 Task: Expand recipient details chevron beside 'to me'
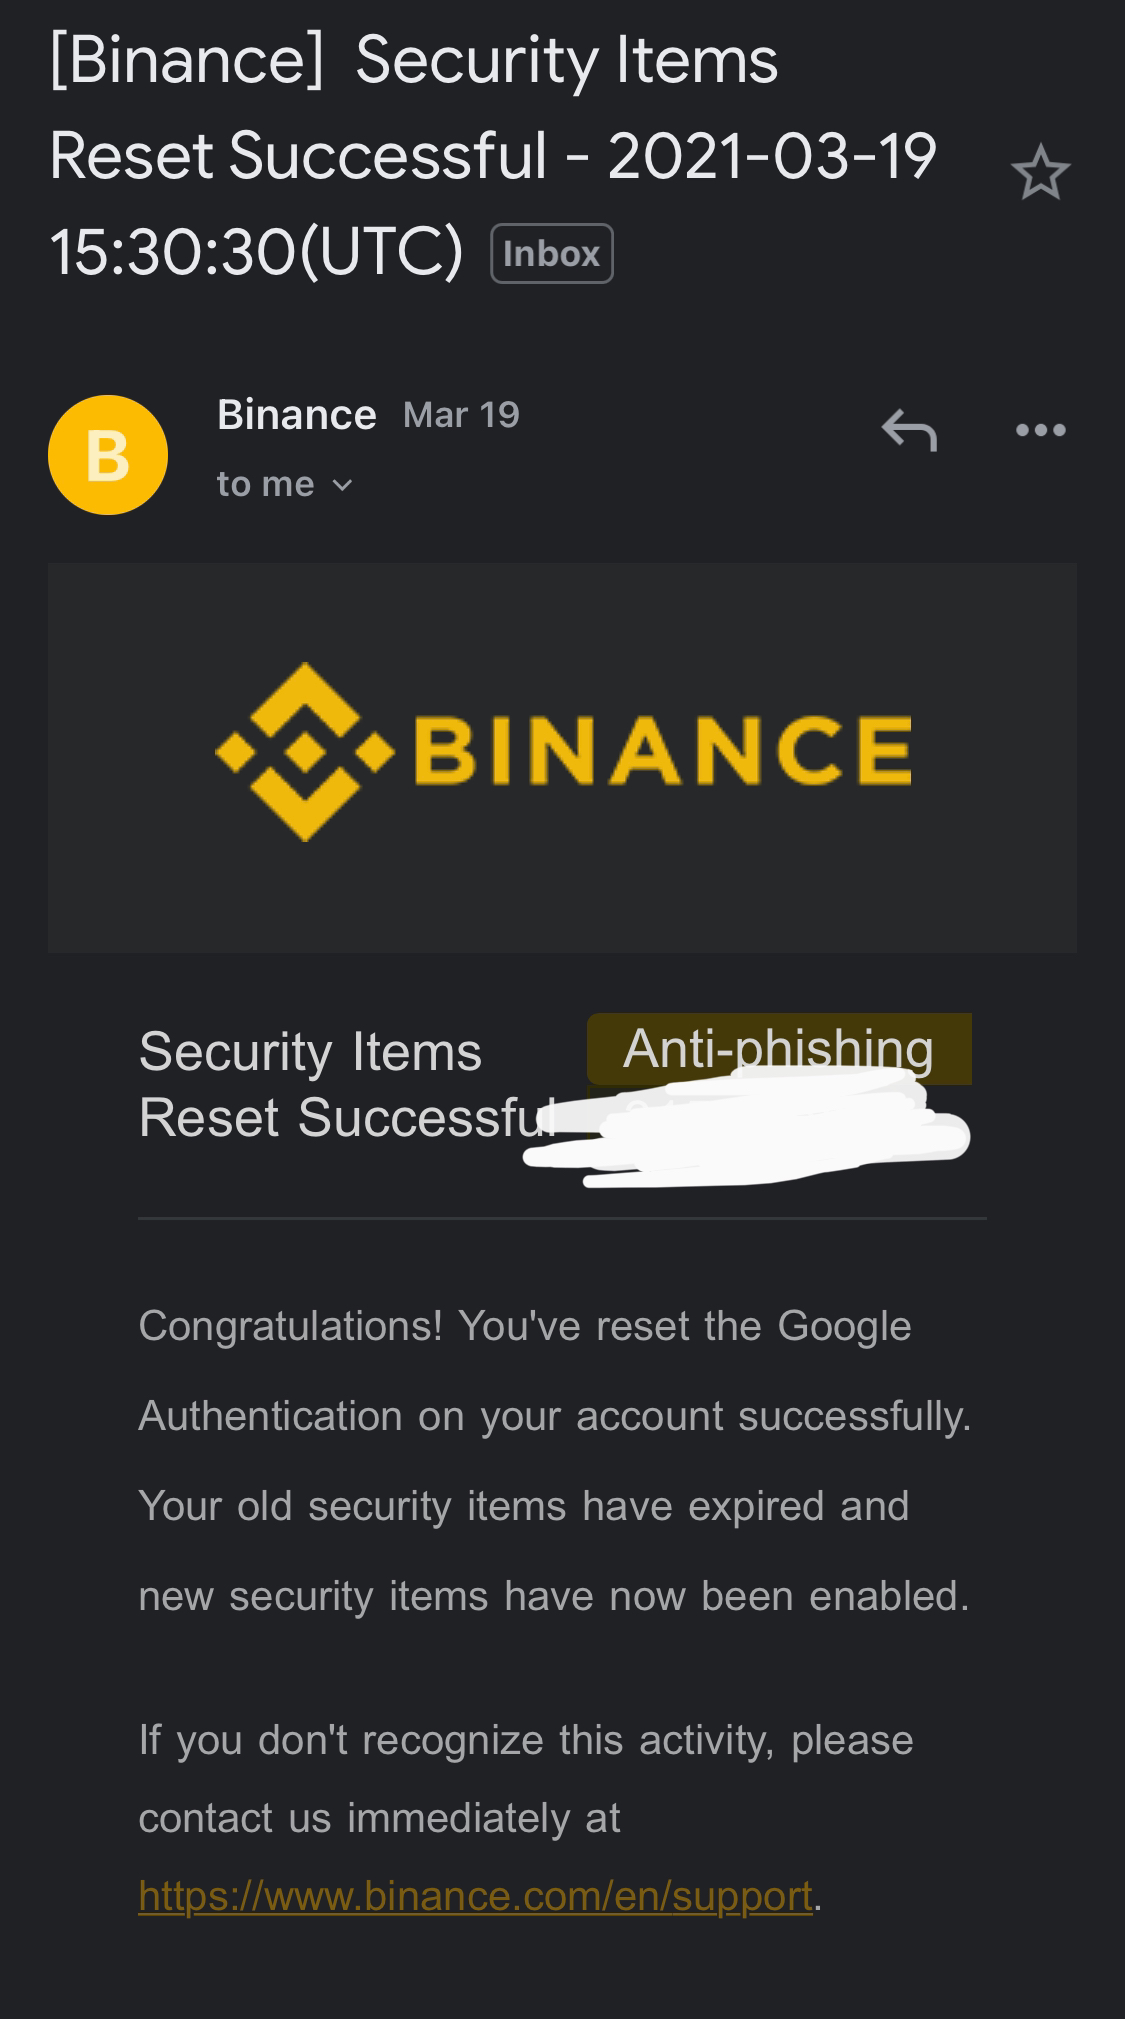342,485
